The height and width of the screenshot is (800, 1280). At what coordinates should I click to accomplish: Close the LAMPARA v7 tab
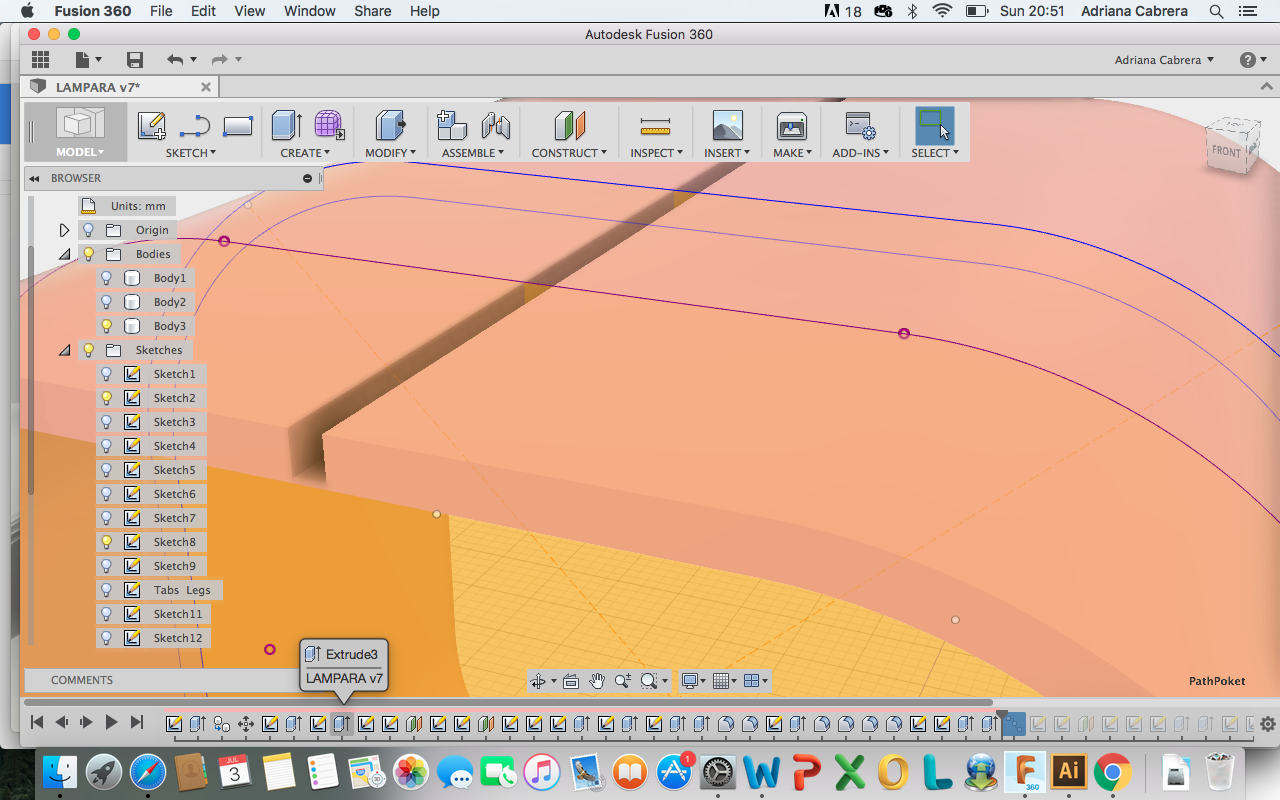[x=206, y=87]
